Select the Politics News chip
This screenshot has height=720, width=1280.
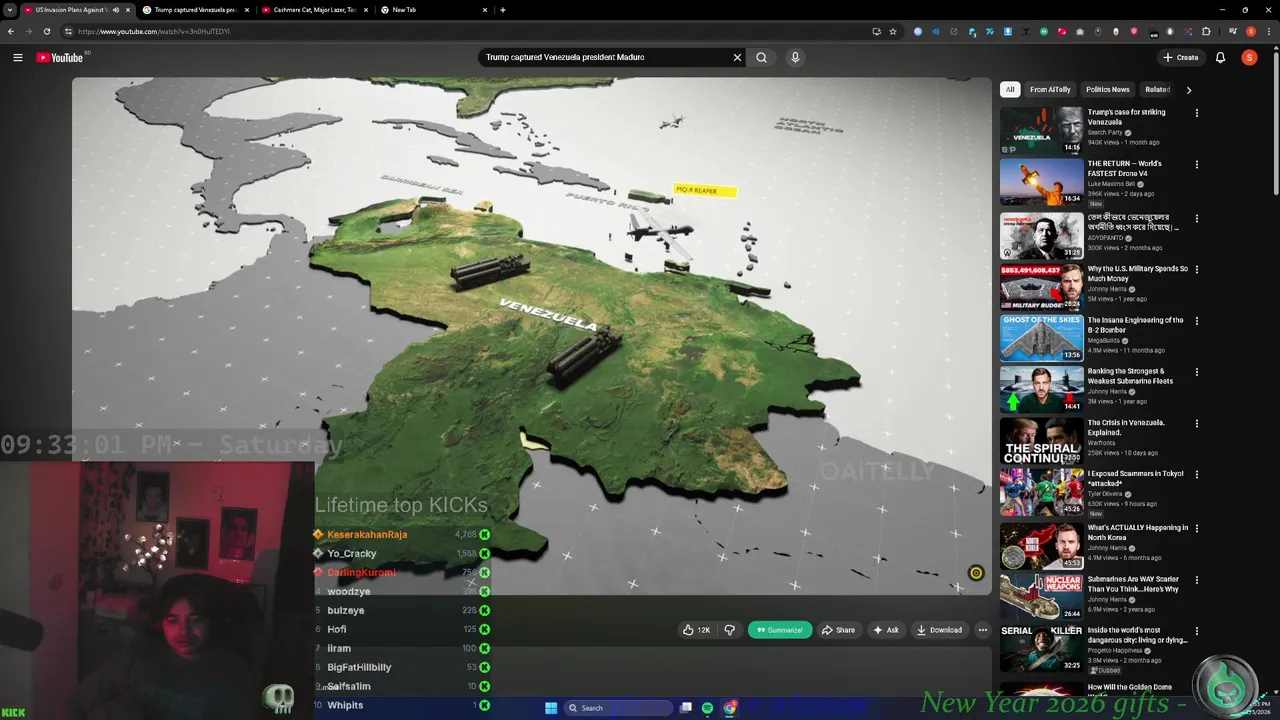pos(1107,89)
